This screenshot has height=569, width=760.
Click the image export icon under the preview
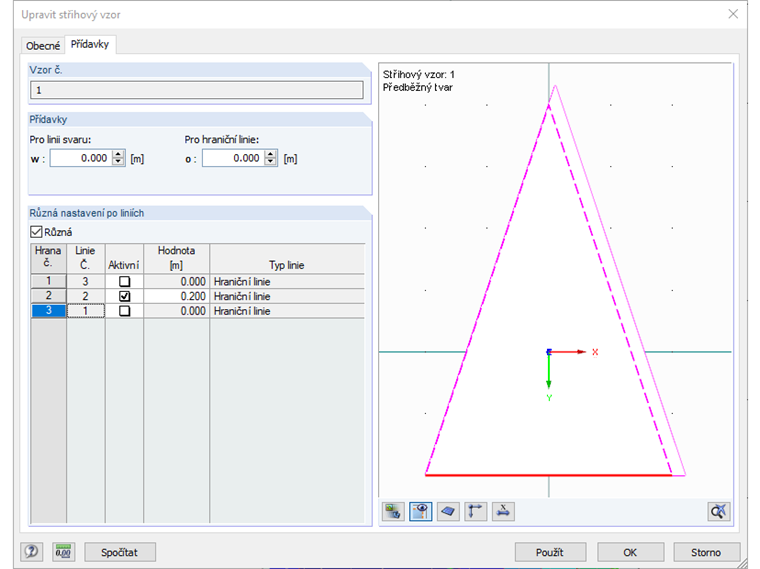tap(393, 511)
